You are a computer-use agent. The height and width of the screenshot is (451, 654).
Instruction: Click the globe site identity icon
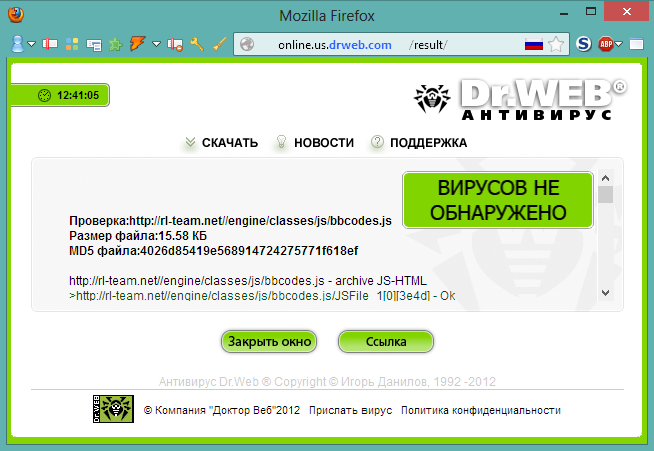tap(247, 44)
